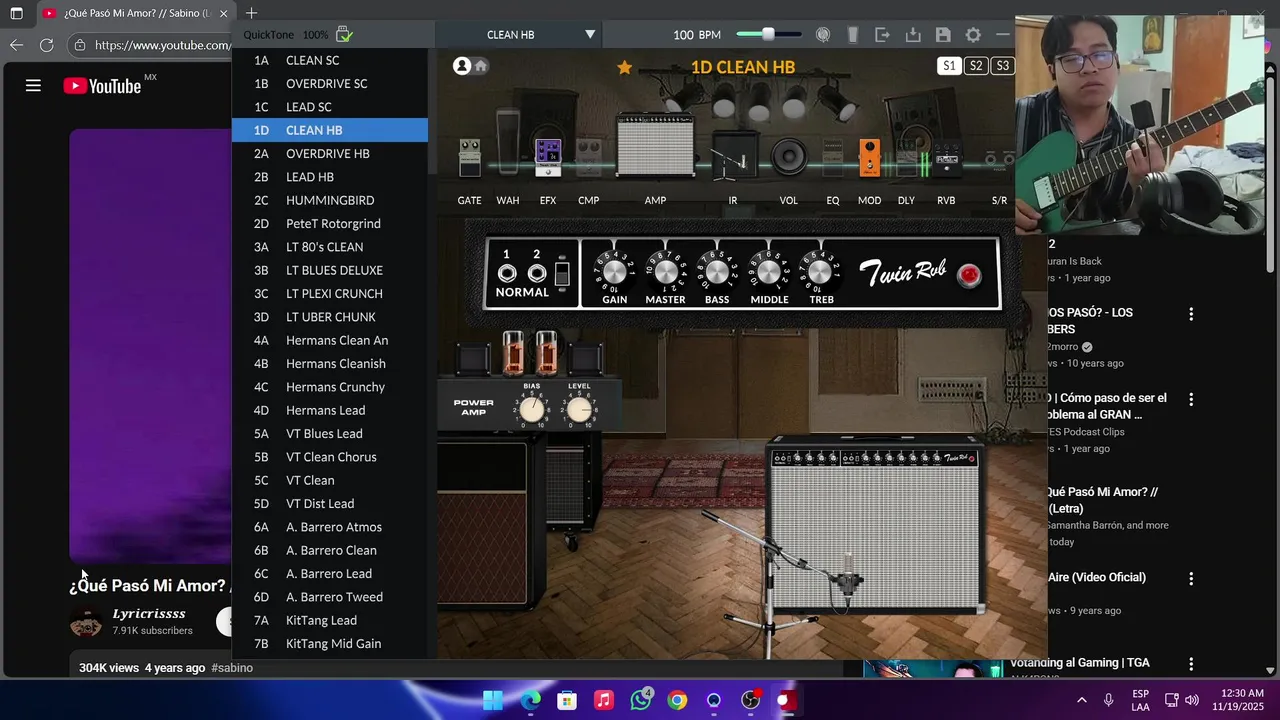Viewport: 1280px width, 720px height.
Task: Adjust the top bar volume slider
Action: [x=768, y=35]
